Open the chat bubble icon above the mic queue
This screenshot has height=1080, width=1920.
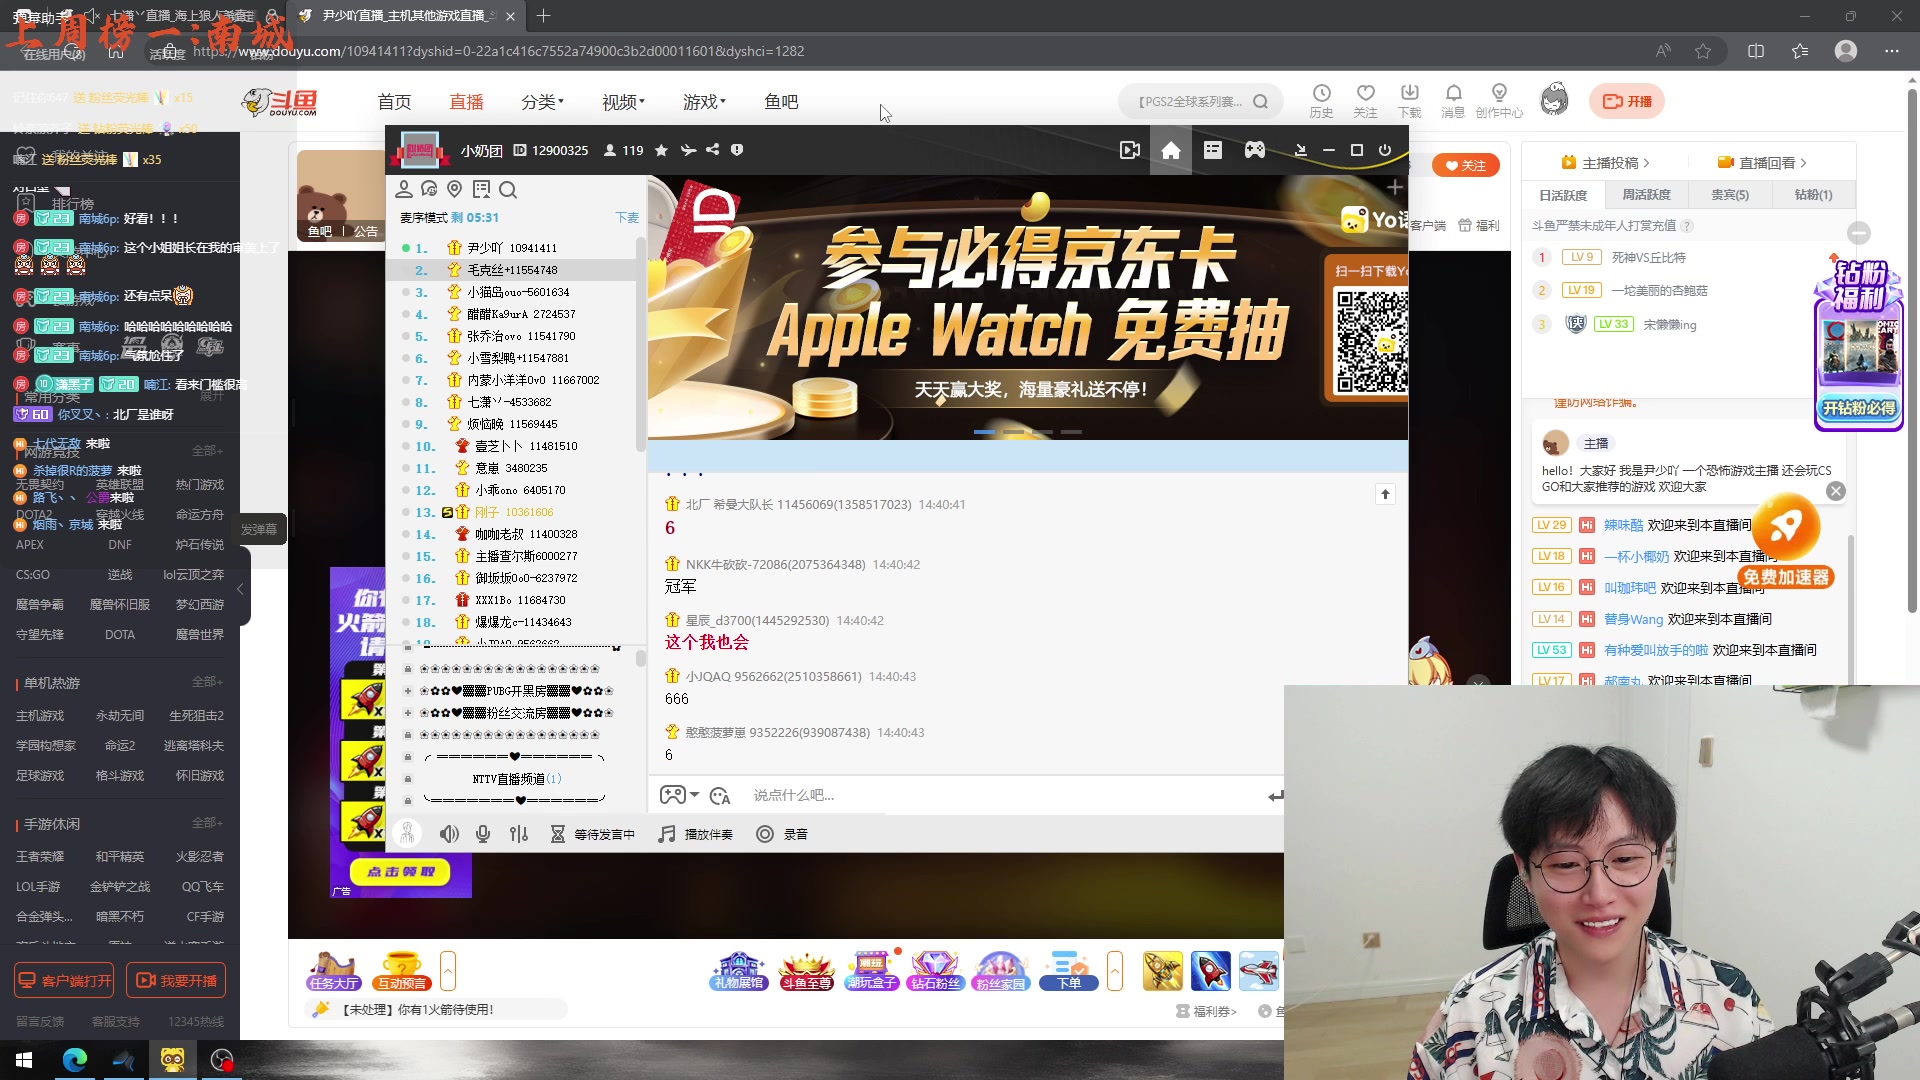point(429,189)
